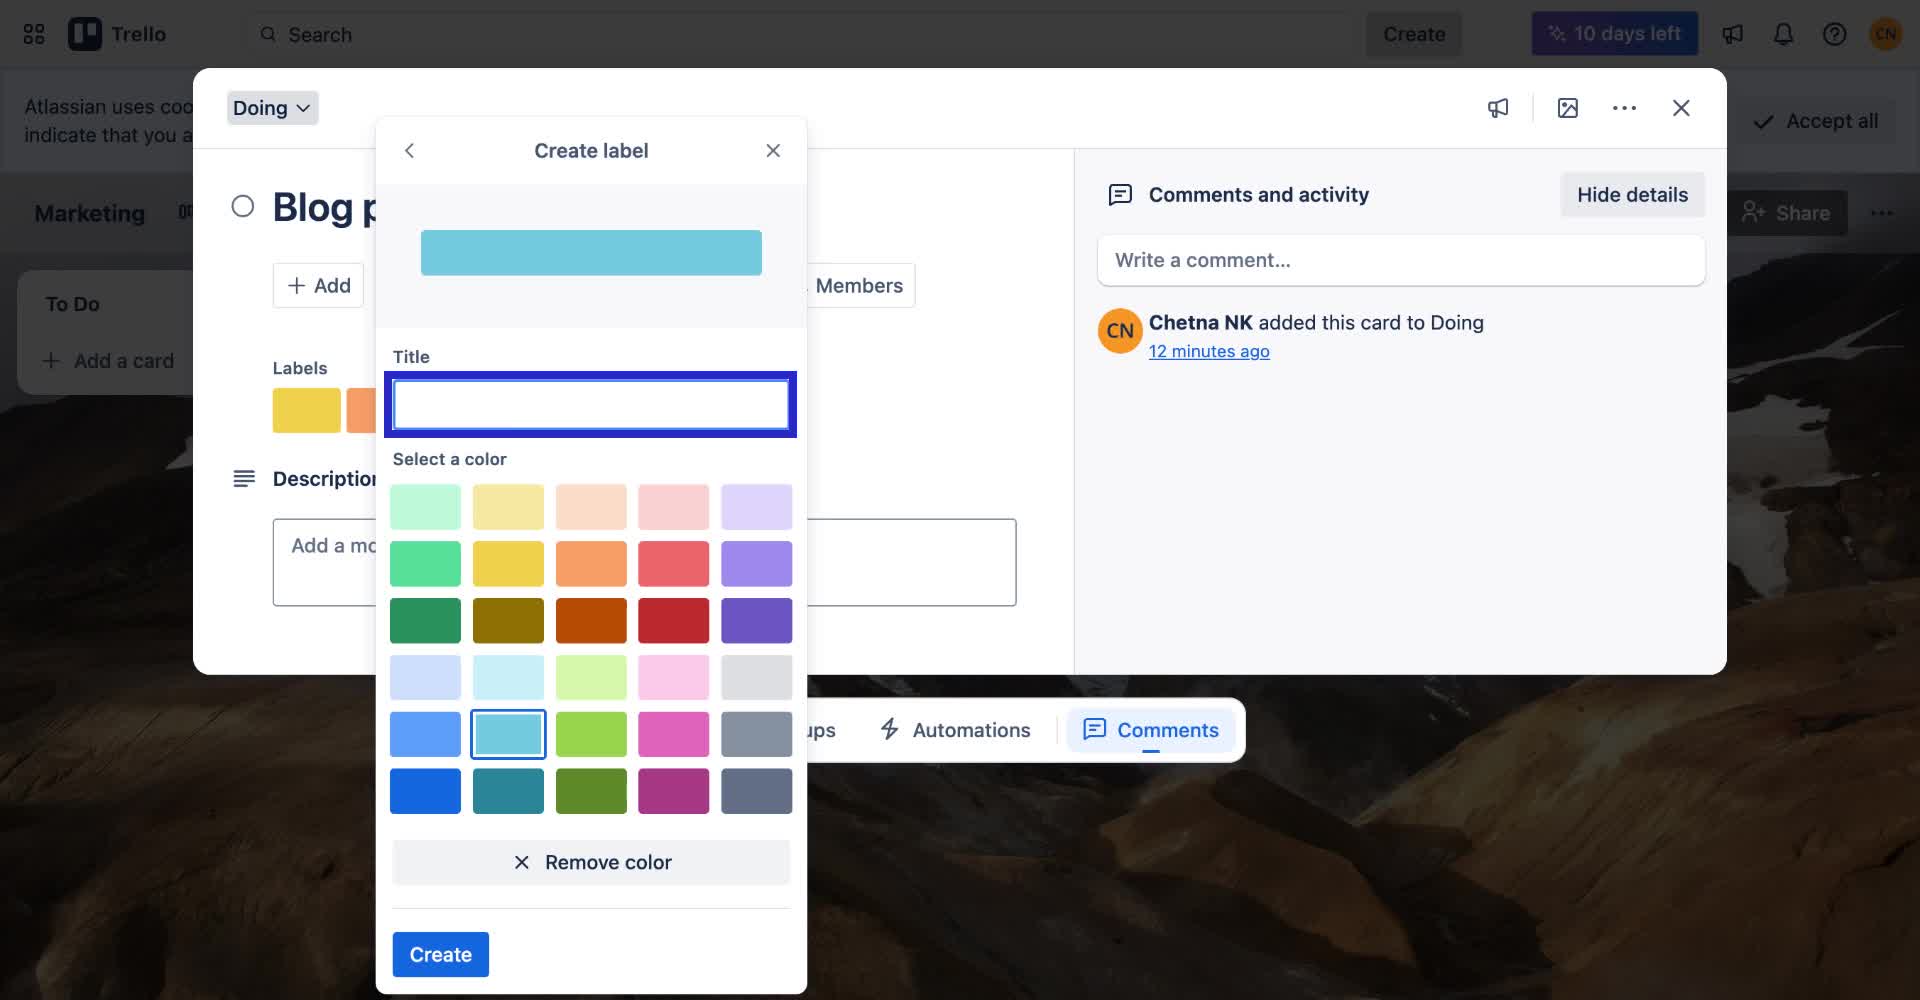1920x1000 pixels.
Task: Click the search magnifier icon
Action: 268,34
